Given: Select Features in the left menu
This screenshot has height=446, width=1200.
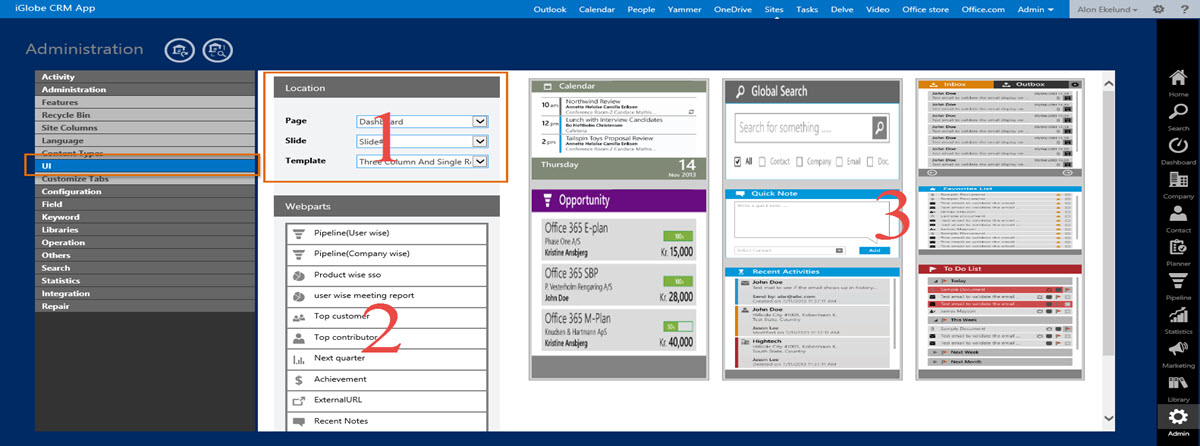Looking at the screenshot, I should 145,102.
